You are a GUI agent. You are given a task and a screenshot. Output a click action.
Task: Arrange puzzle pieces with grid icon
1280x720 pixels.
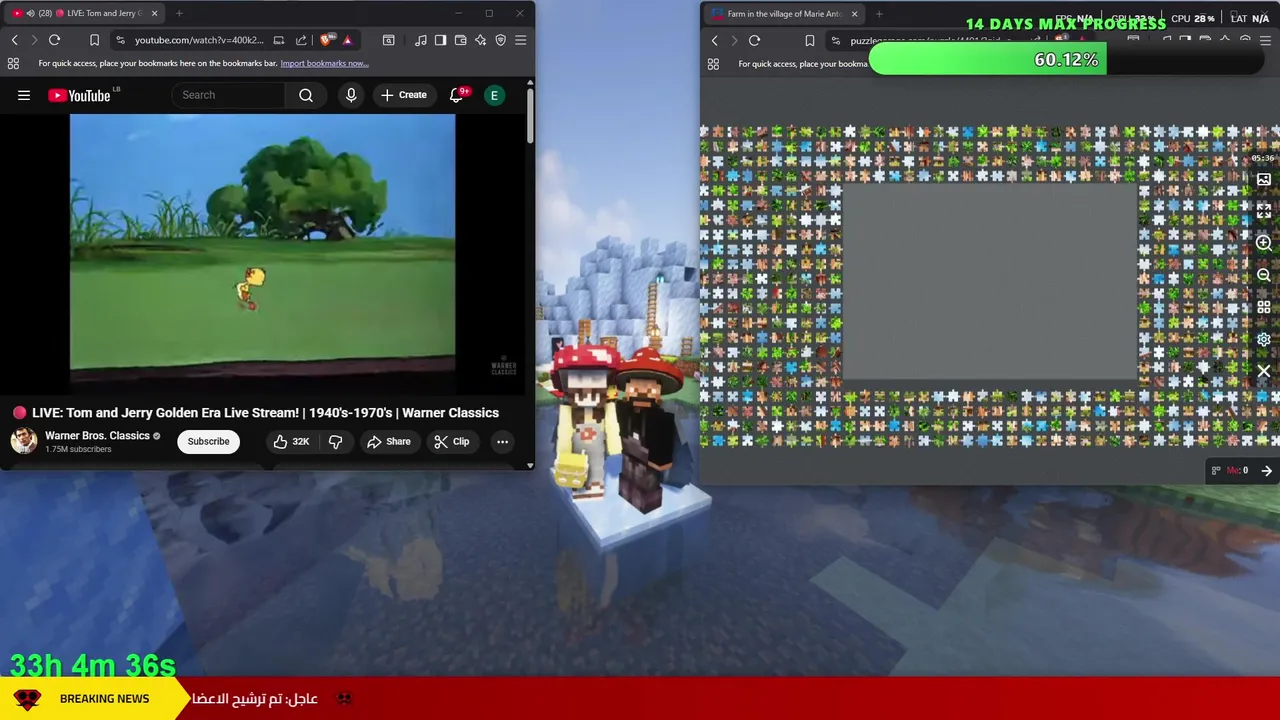(x=1264, y=307)
